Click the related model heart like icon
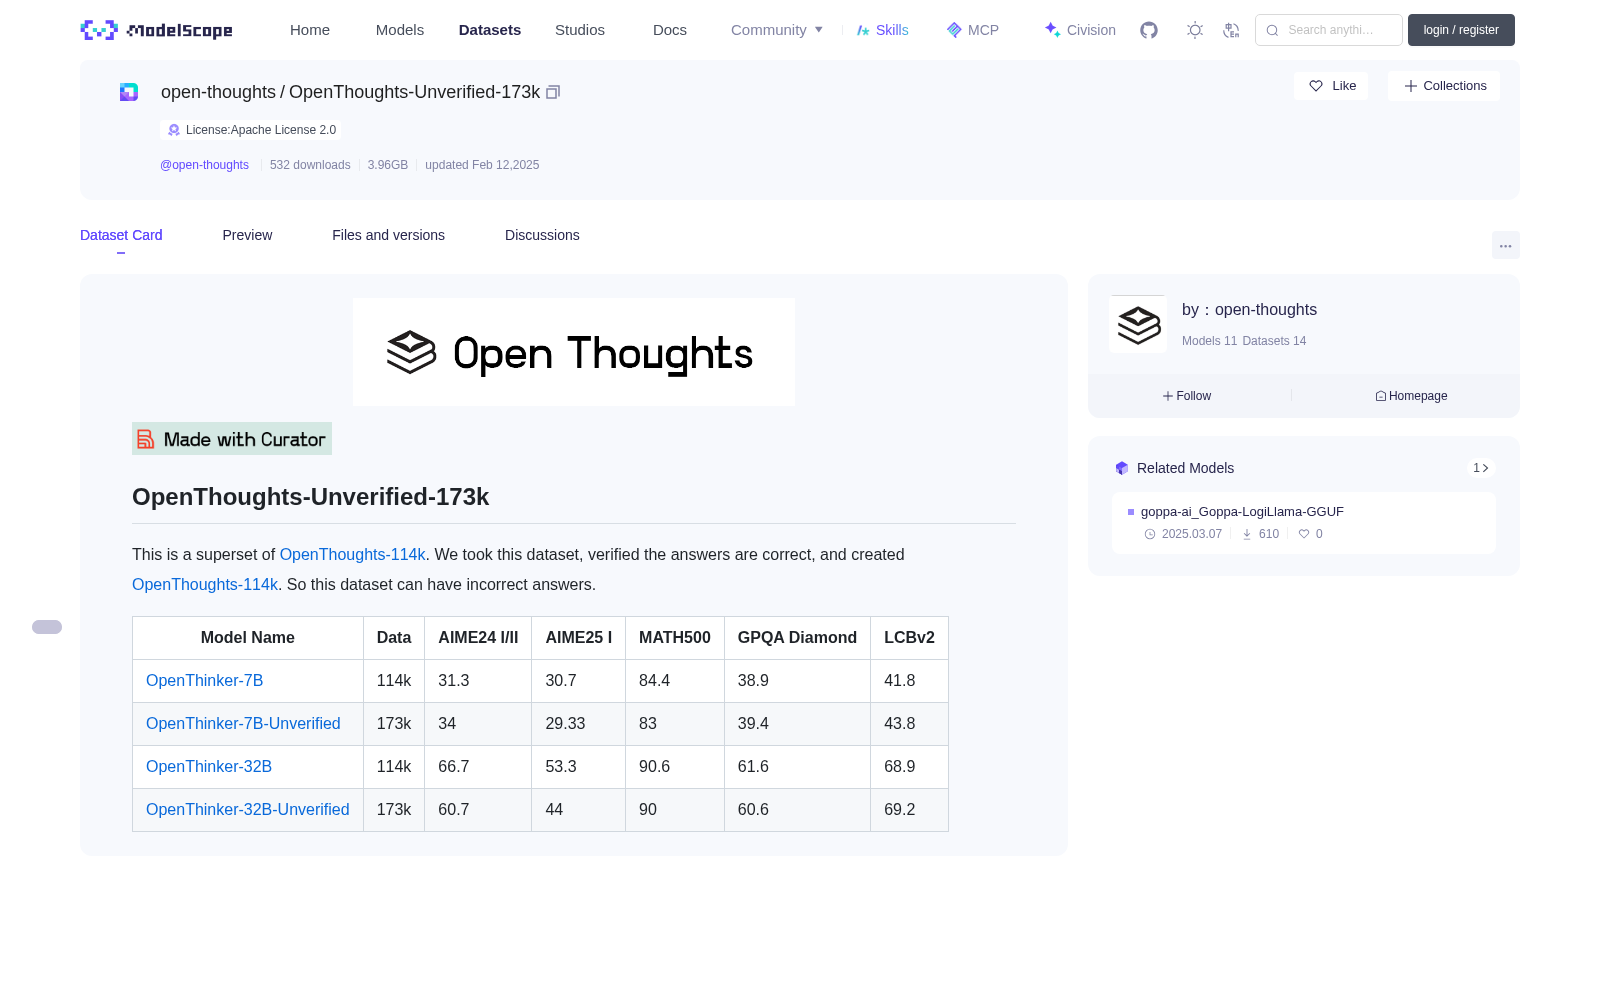Image resolution: width=1600 pixels, height=1000 pixels. coord(1304,534)
